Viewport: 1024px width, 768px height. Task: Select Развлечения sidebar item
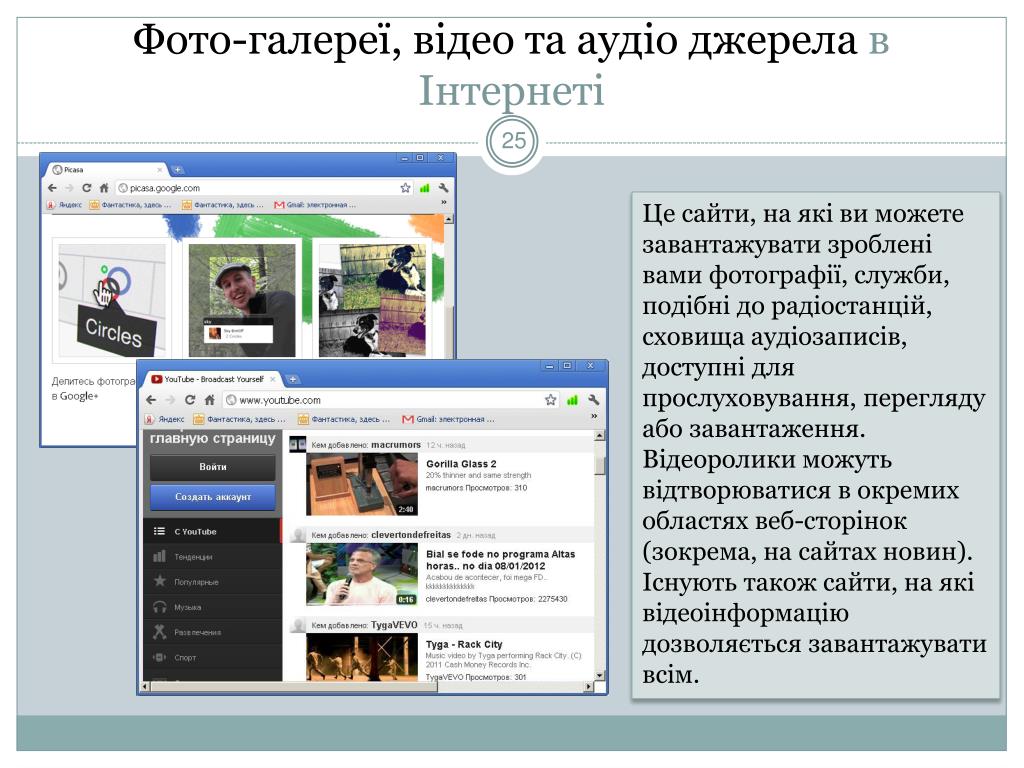[213, 633]
